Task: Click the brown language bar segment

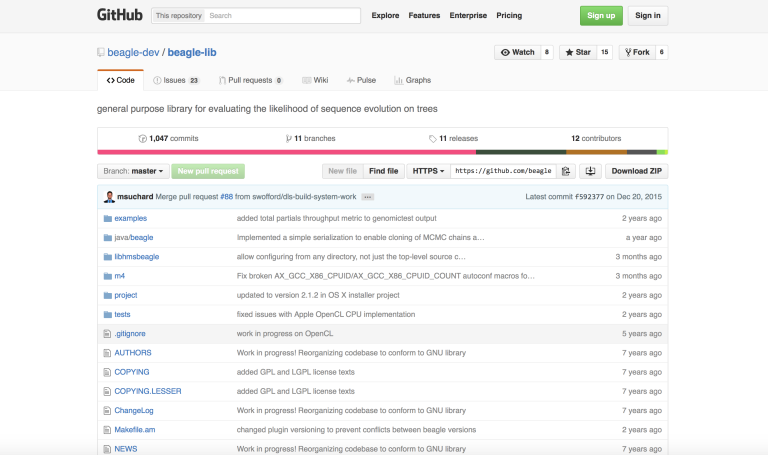Action: pyautogui.click(x=597, y=152)
